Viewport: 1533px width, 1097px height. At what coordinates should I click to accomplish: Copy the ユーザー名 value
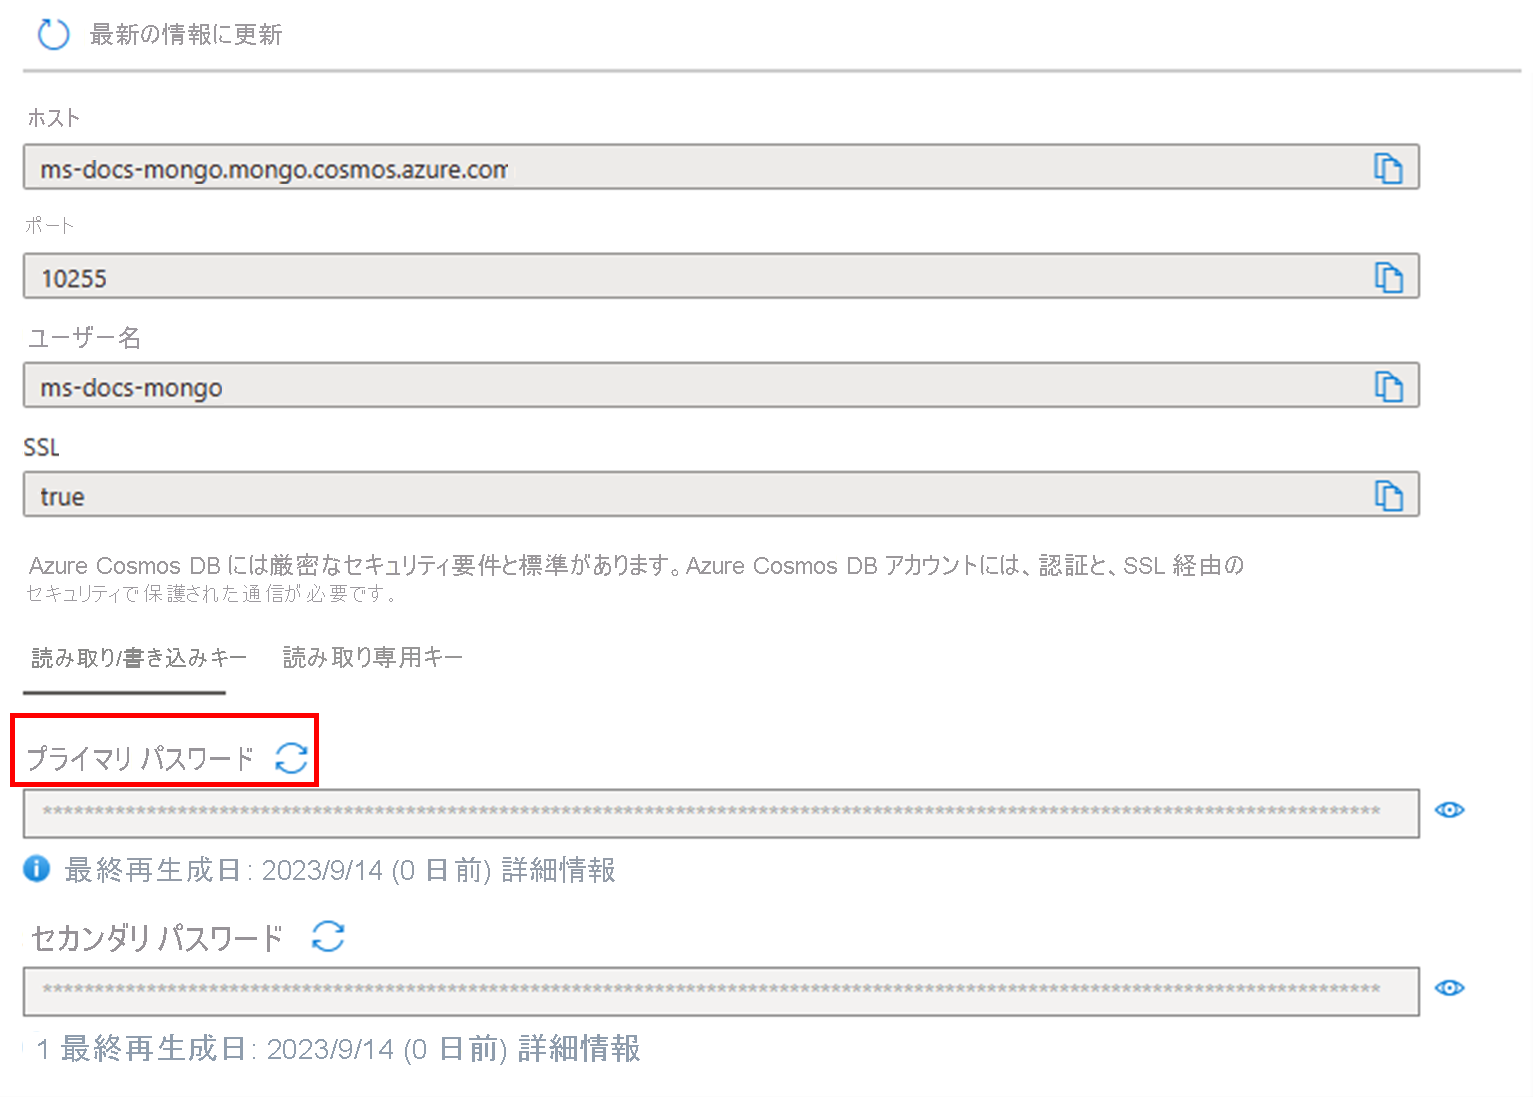[1388, 386]
